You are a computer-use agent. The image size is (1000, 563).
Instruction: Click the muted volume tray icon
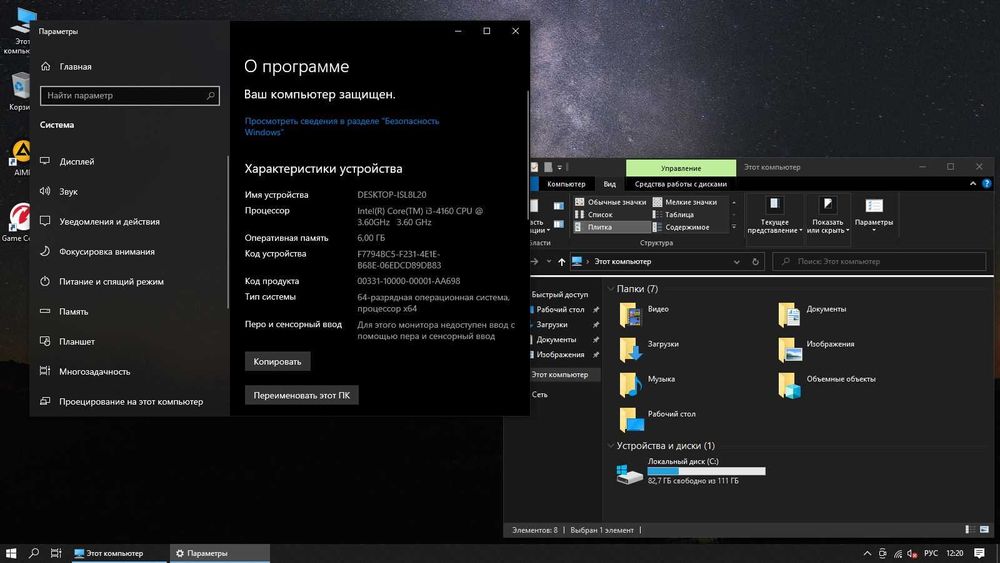[913, 553]
